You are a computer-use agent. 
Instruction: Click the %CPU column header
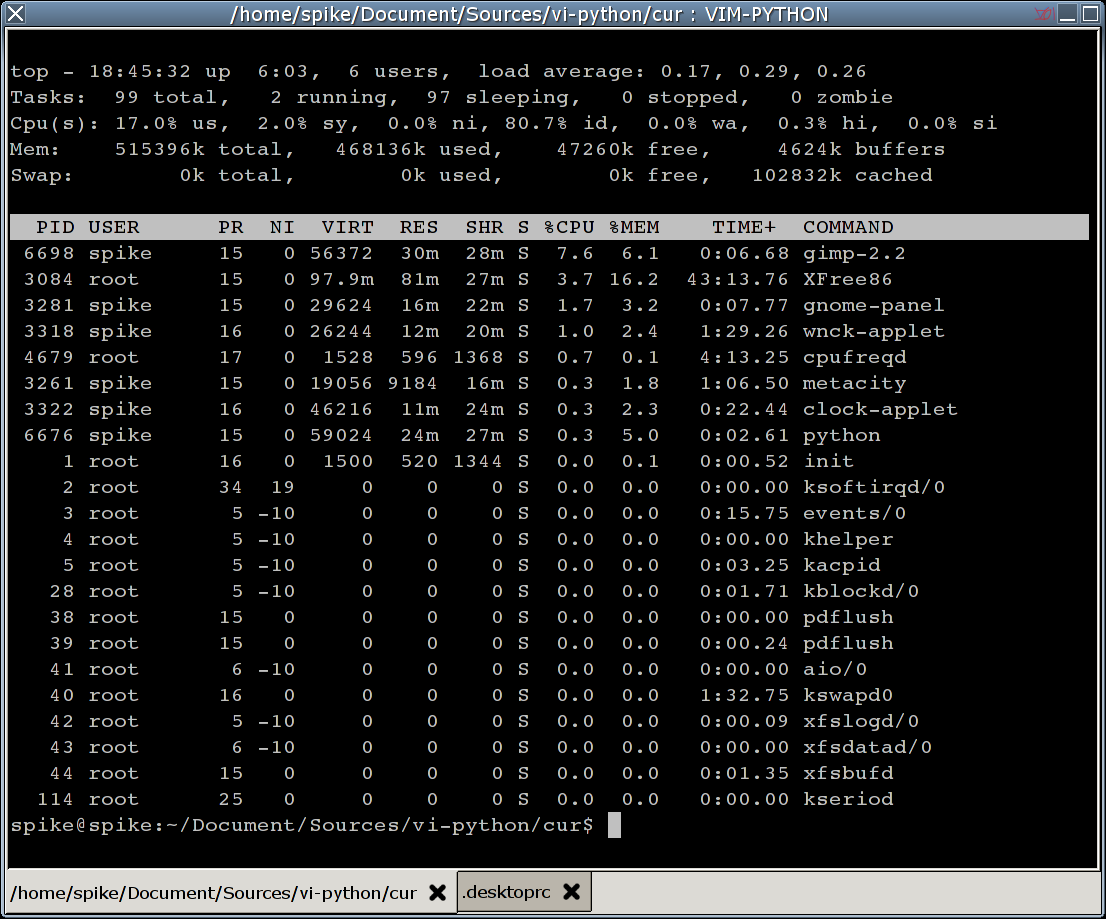pyautogui.click(x=568, y=227)
